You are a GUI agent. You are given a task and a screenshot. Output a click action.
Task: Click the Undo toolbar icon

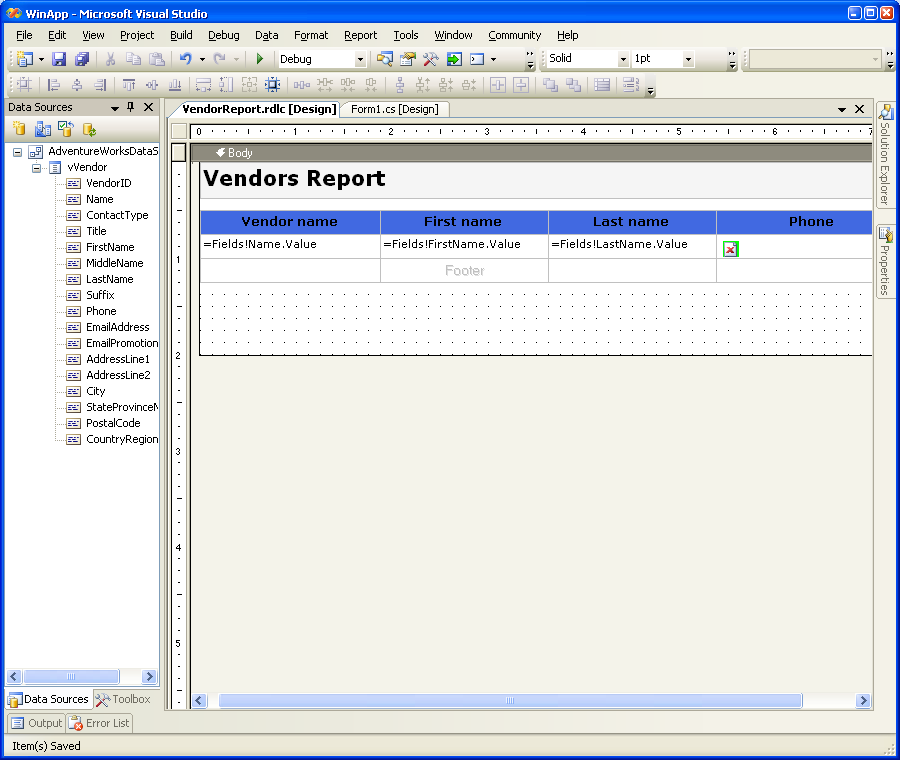point(185,59)
